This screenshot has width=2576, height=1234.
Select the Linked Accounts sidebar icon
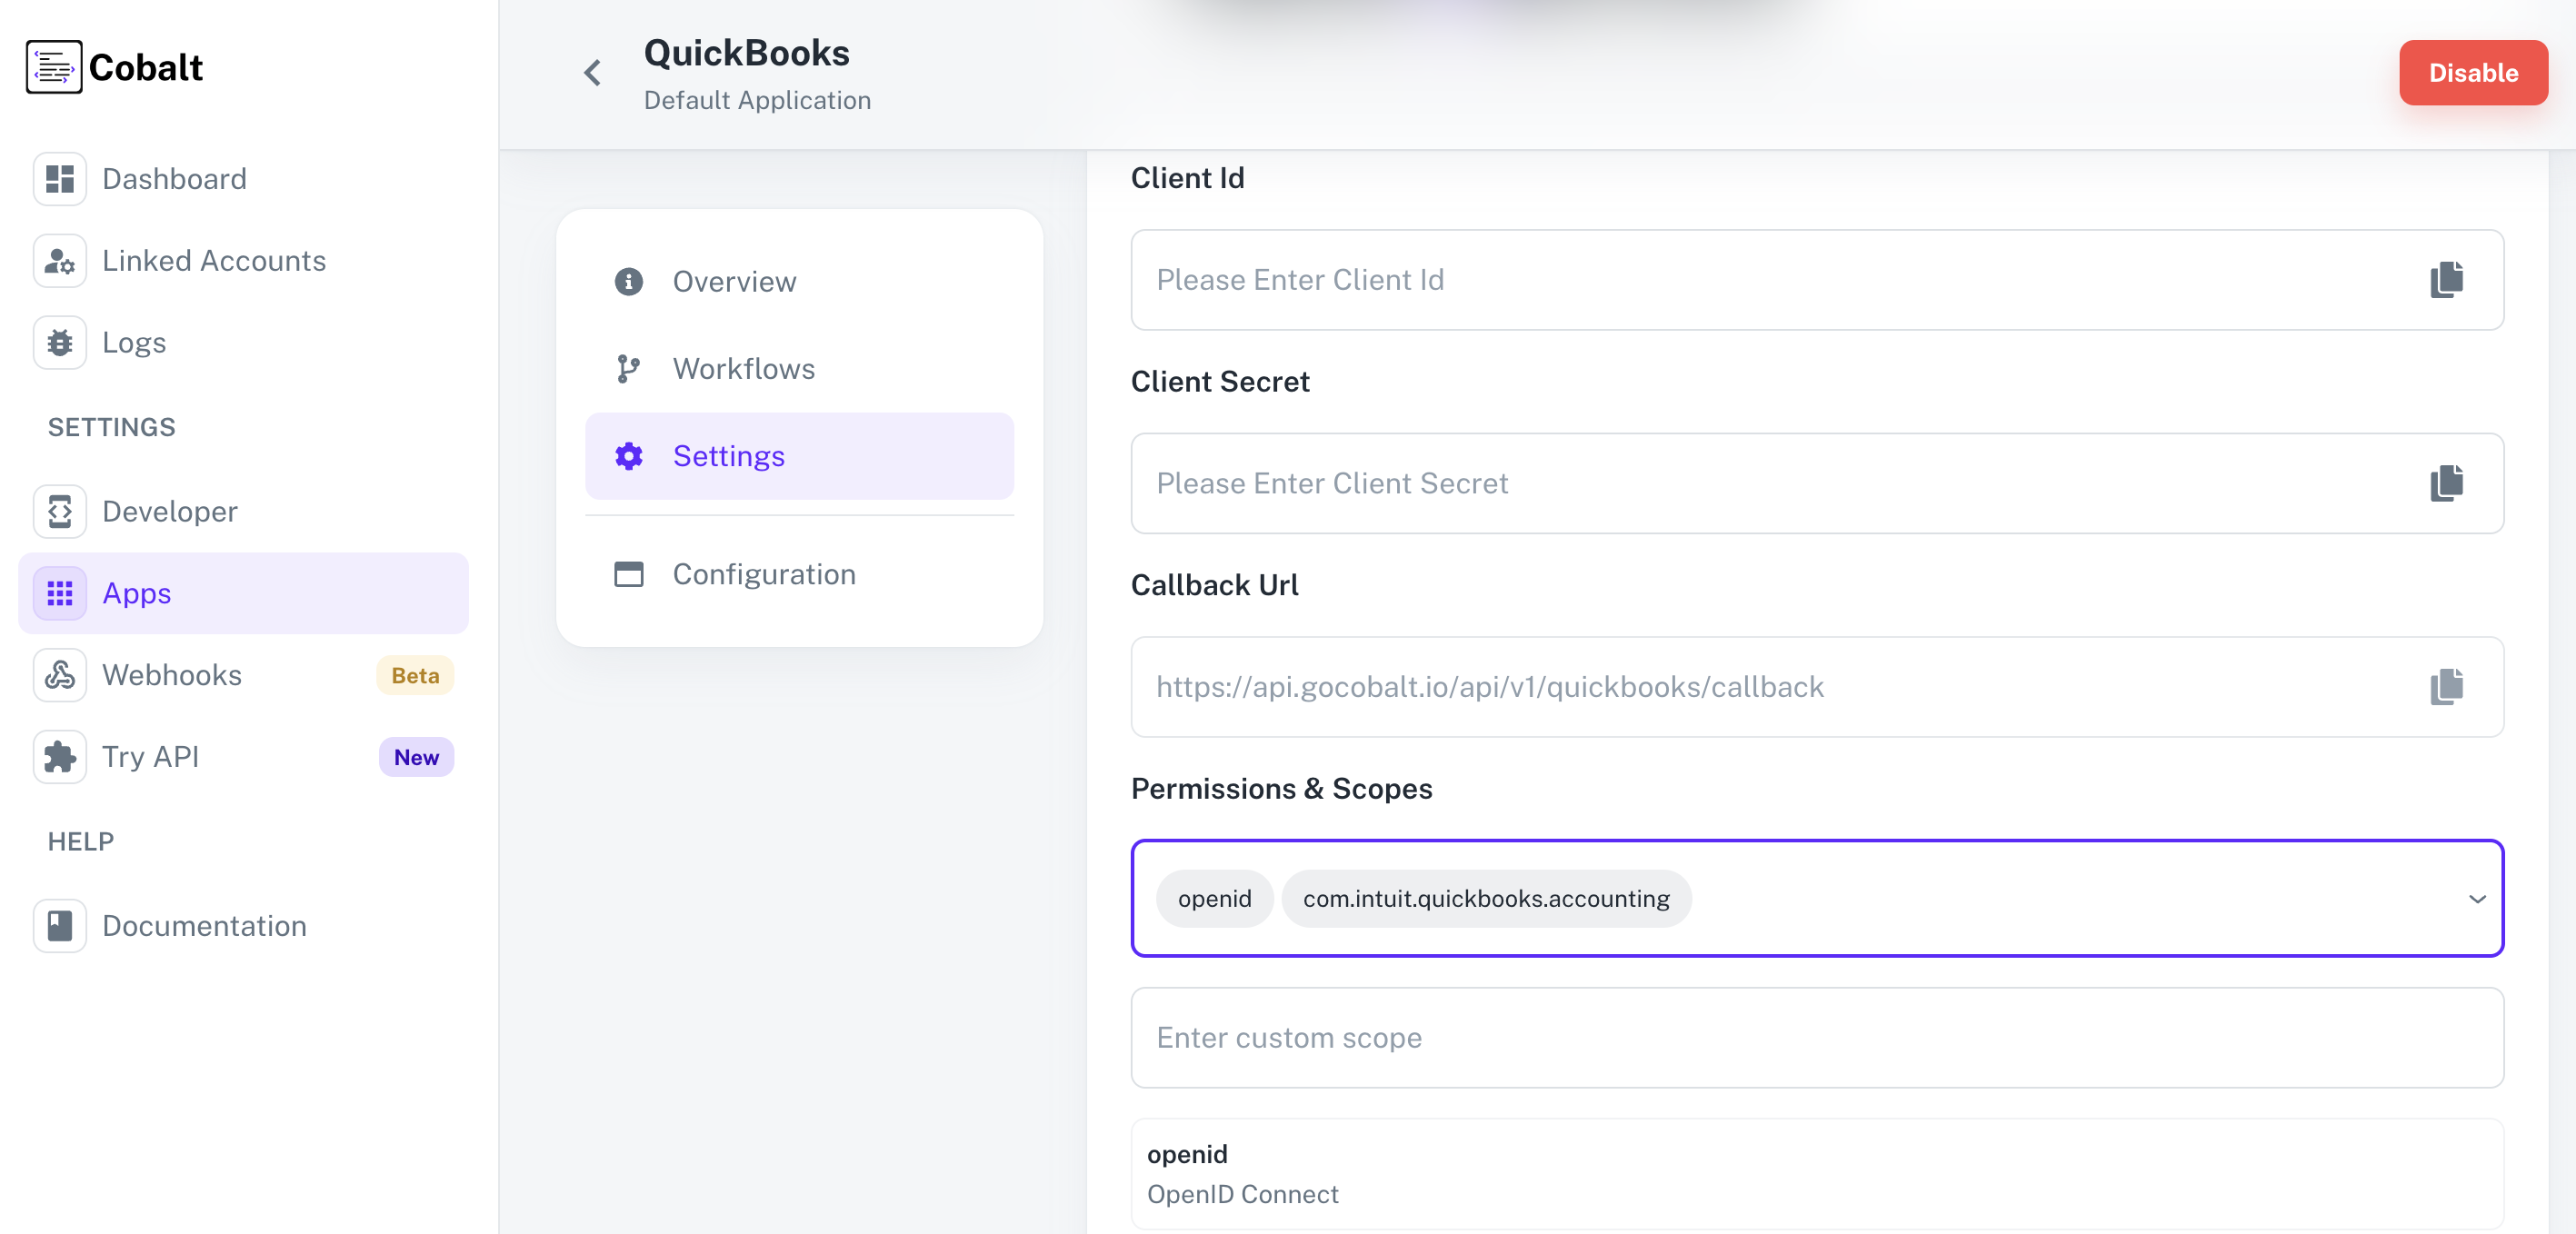click(59, 261)
